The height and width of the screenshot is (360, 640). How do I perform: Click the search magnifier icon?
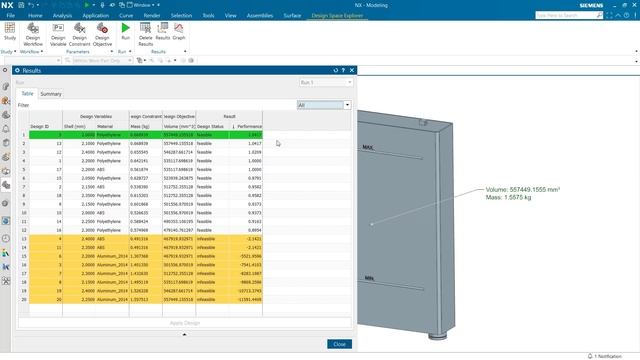click(599, 15)
